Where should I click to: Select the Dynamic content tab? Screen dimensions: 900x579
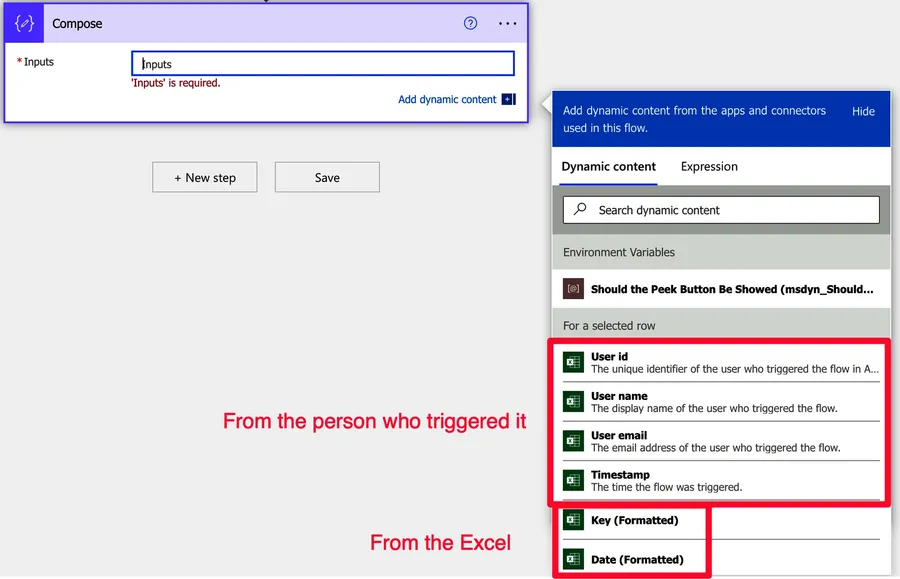607,167
